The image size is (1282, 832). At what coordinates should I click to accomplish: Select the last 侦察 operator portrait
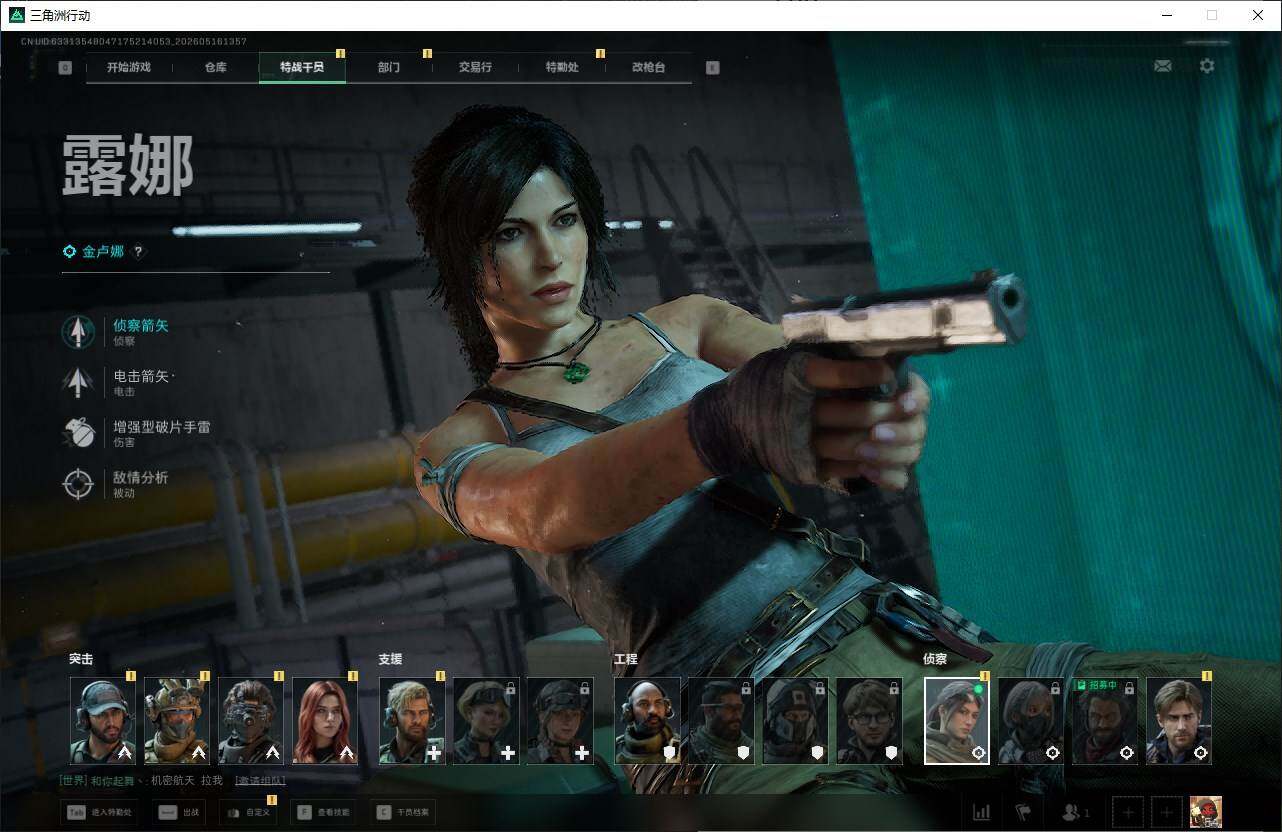click(x=1179, y=721)
